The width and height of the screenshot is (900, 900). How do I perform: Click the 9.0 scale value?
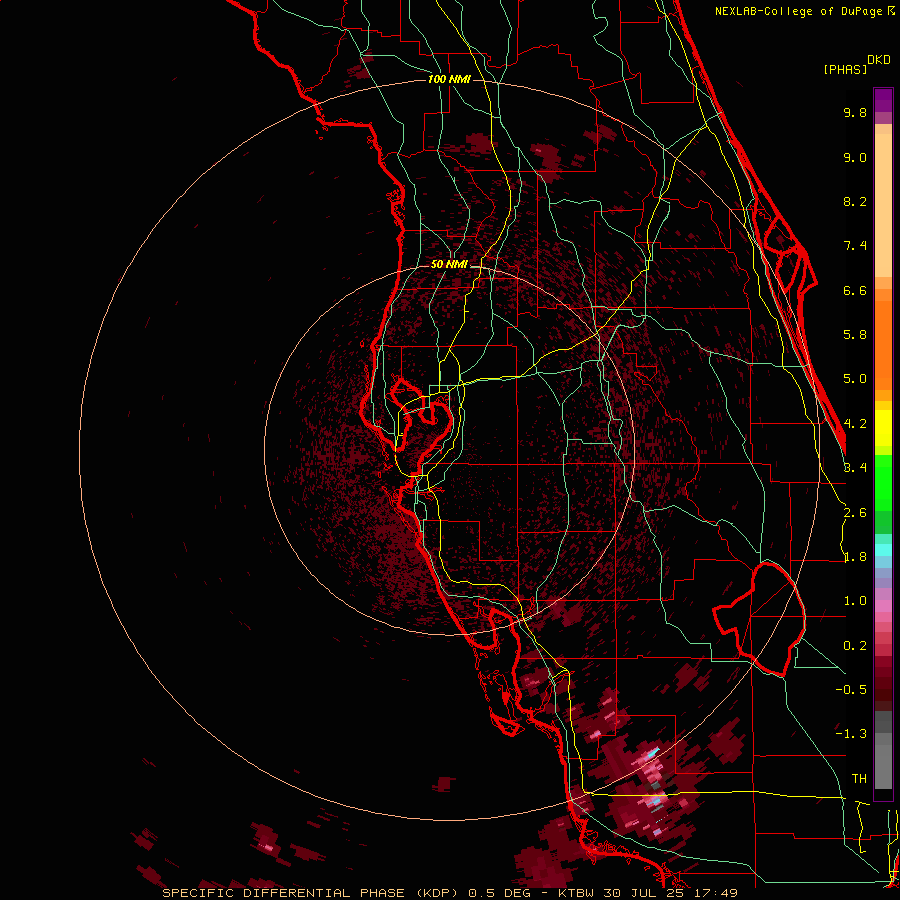coord(855,157)
